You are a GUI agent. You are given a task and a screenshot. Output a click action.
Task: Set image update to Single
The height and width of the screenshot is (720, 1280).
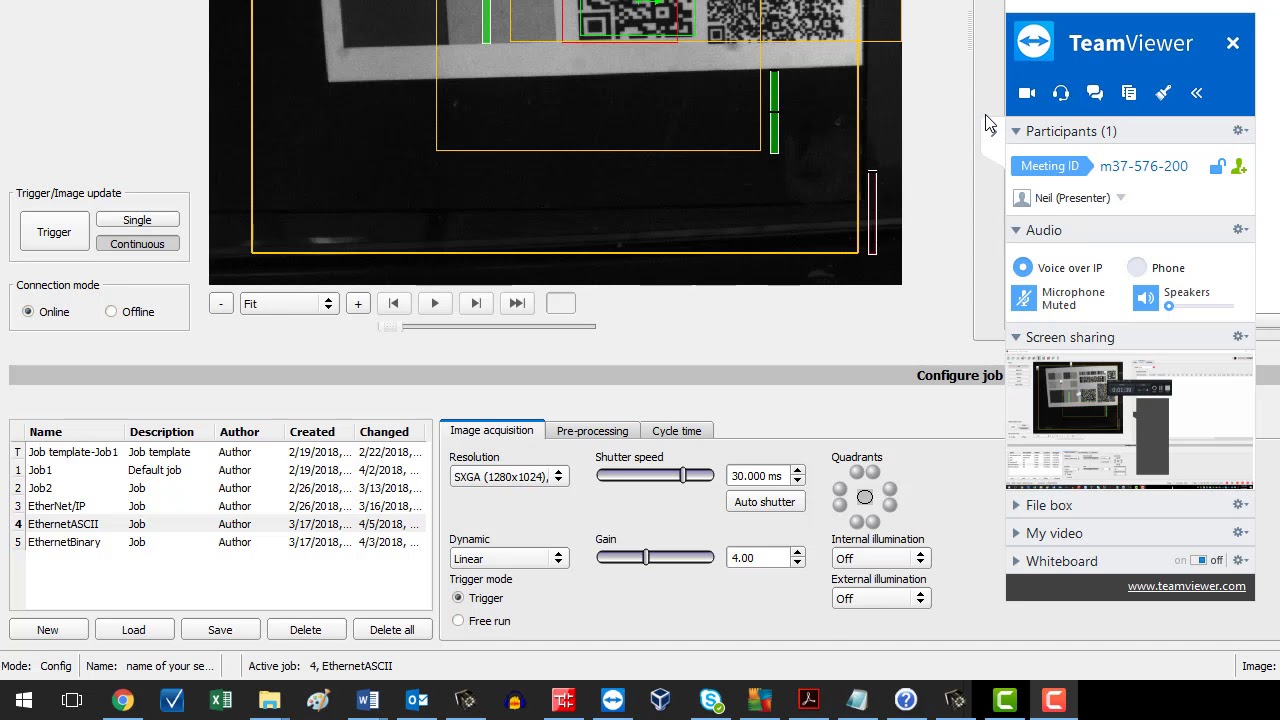point(137,220)
